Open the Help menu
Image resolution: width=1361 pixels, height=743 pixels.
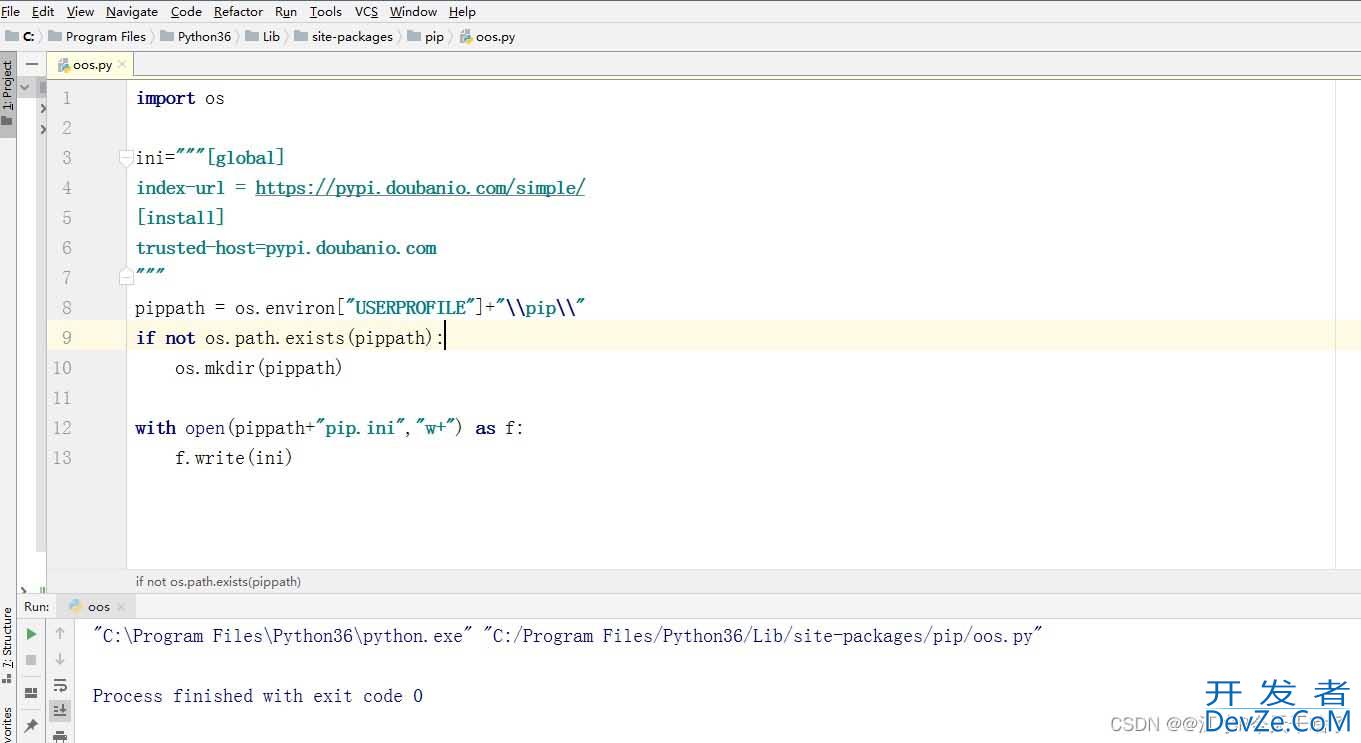pyautogui.click(x=462, y=12)
